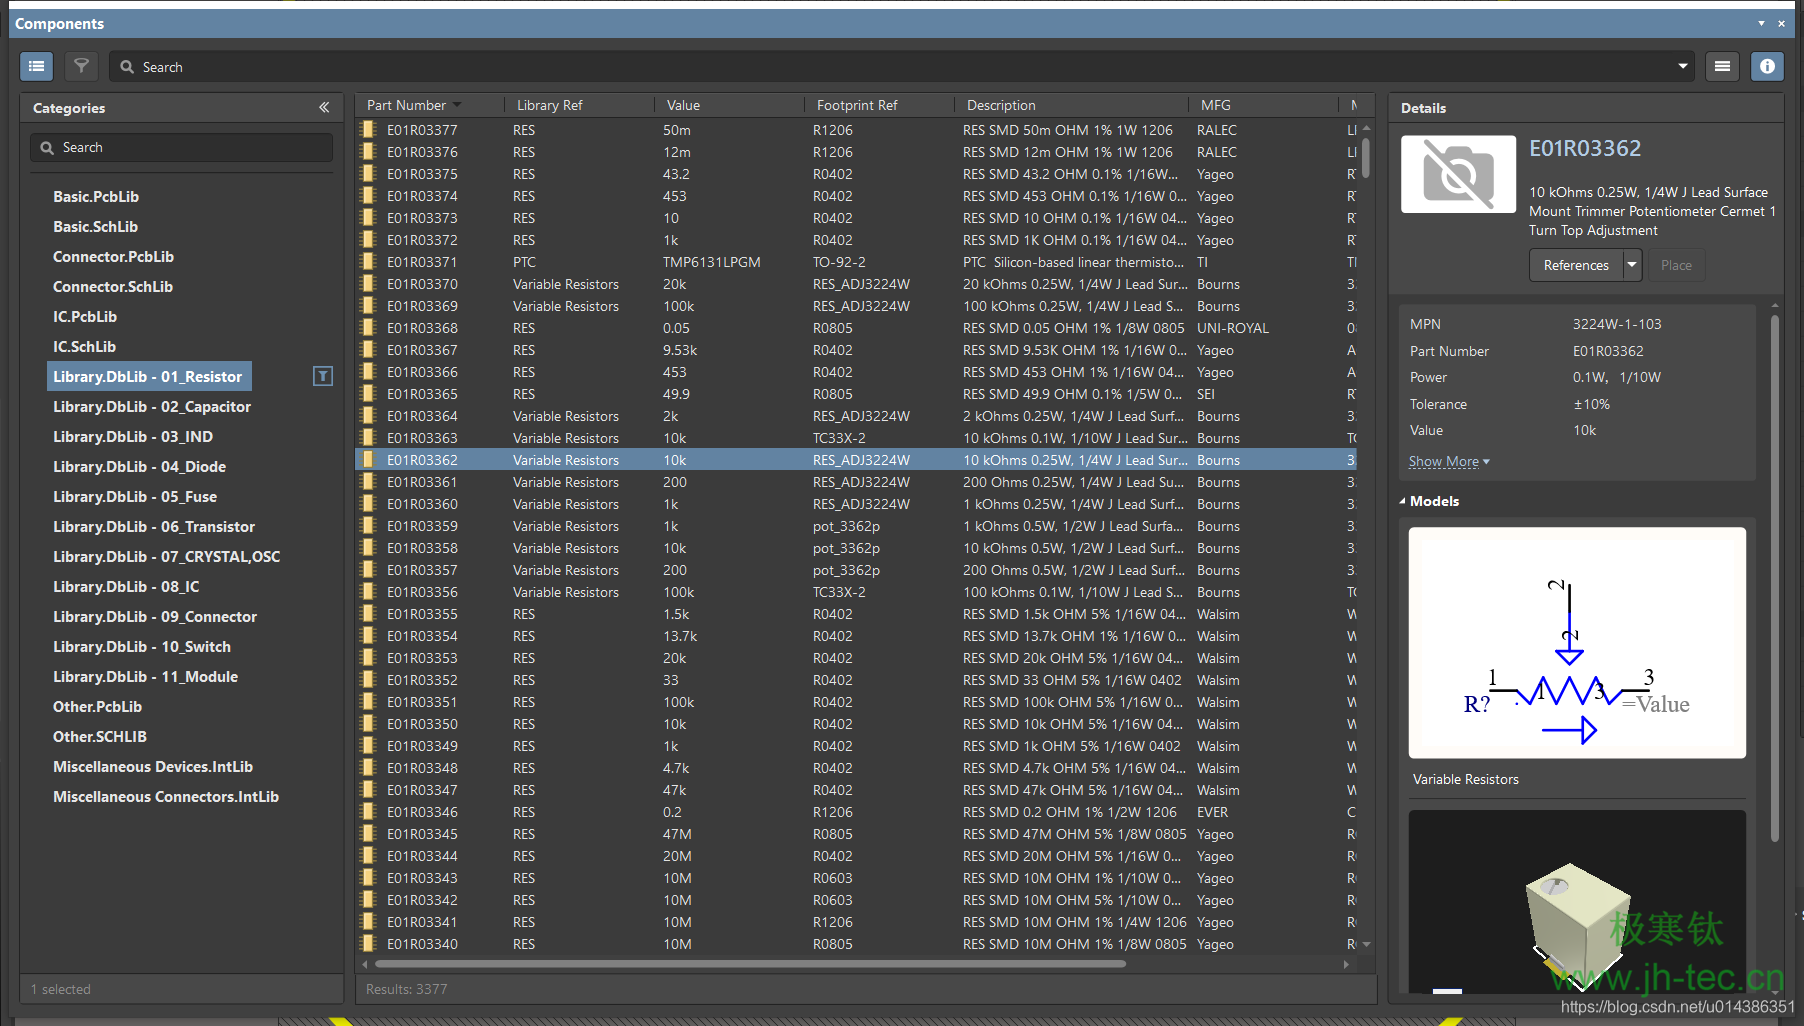
Task: Expand the main search history dropdown arrow
Action: click(x=1683, y=67)
